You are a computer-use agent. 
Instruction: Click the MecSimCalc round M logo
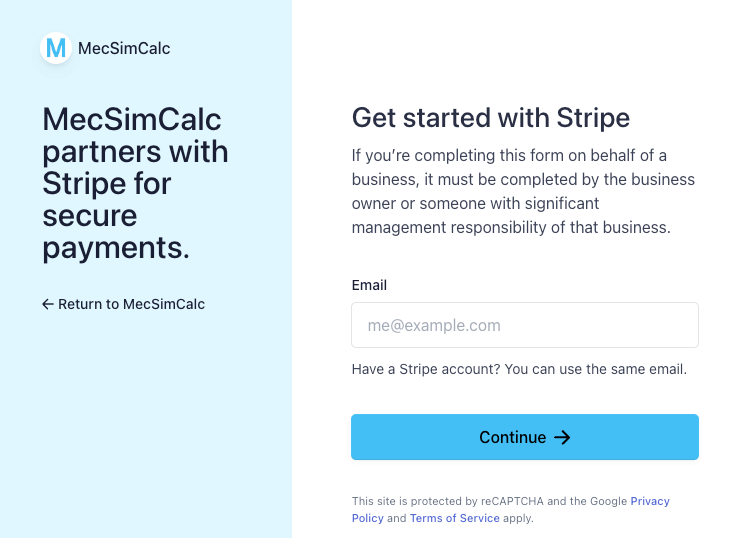click(x=56, y=48)
